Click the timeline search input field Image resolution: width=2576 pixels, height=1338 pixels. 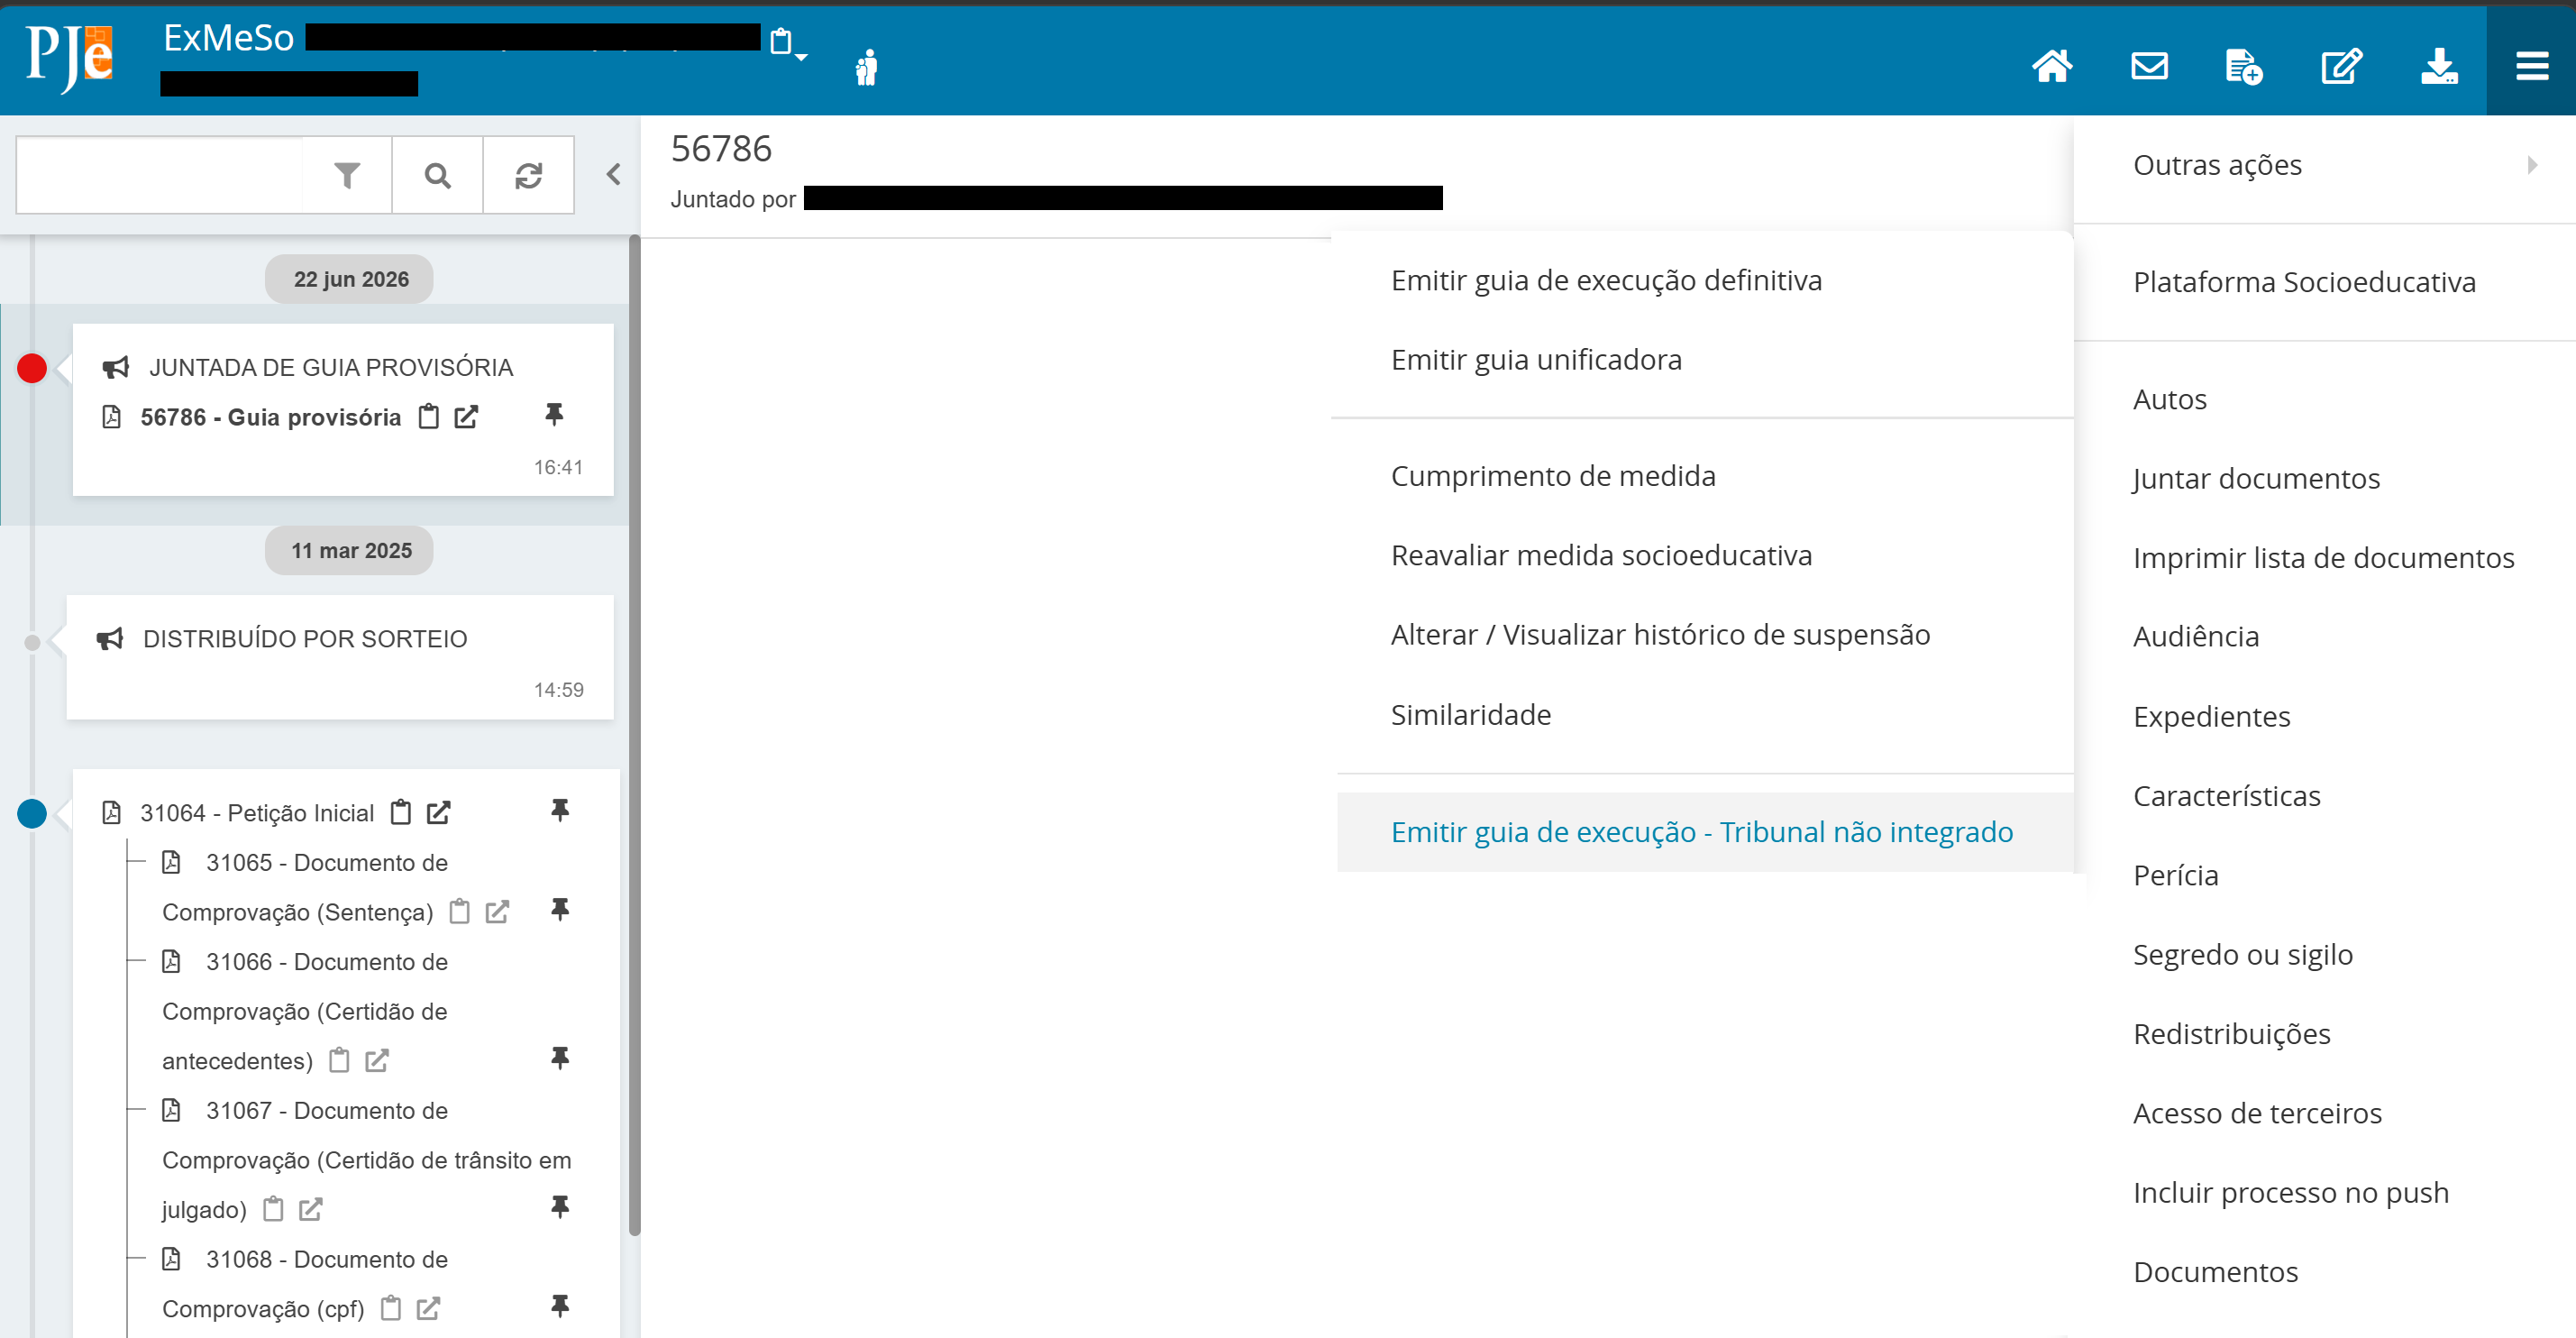[x=160, y=175]
